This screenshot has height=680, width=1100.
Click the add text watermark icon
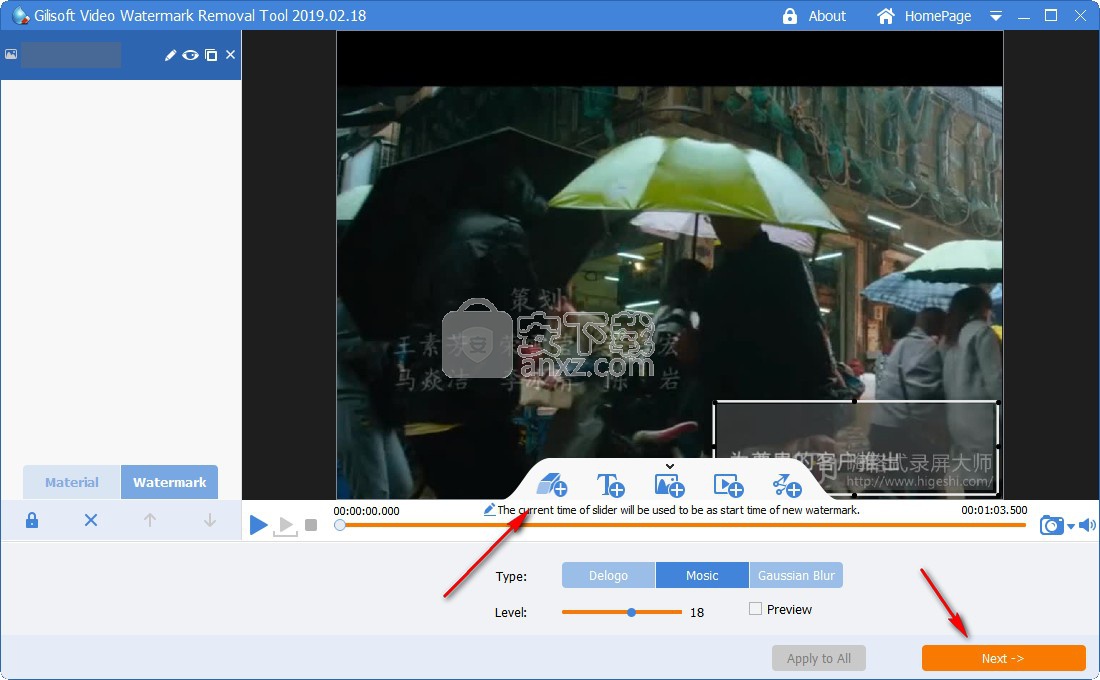point(610,485)
